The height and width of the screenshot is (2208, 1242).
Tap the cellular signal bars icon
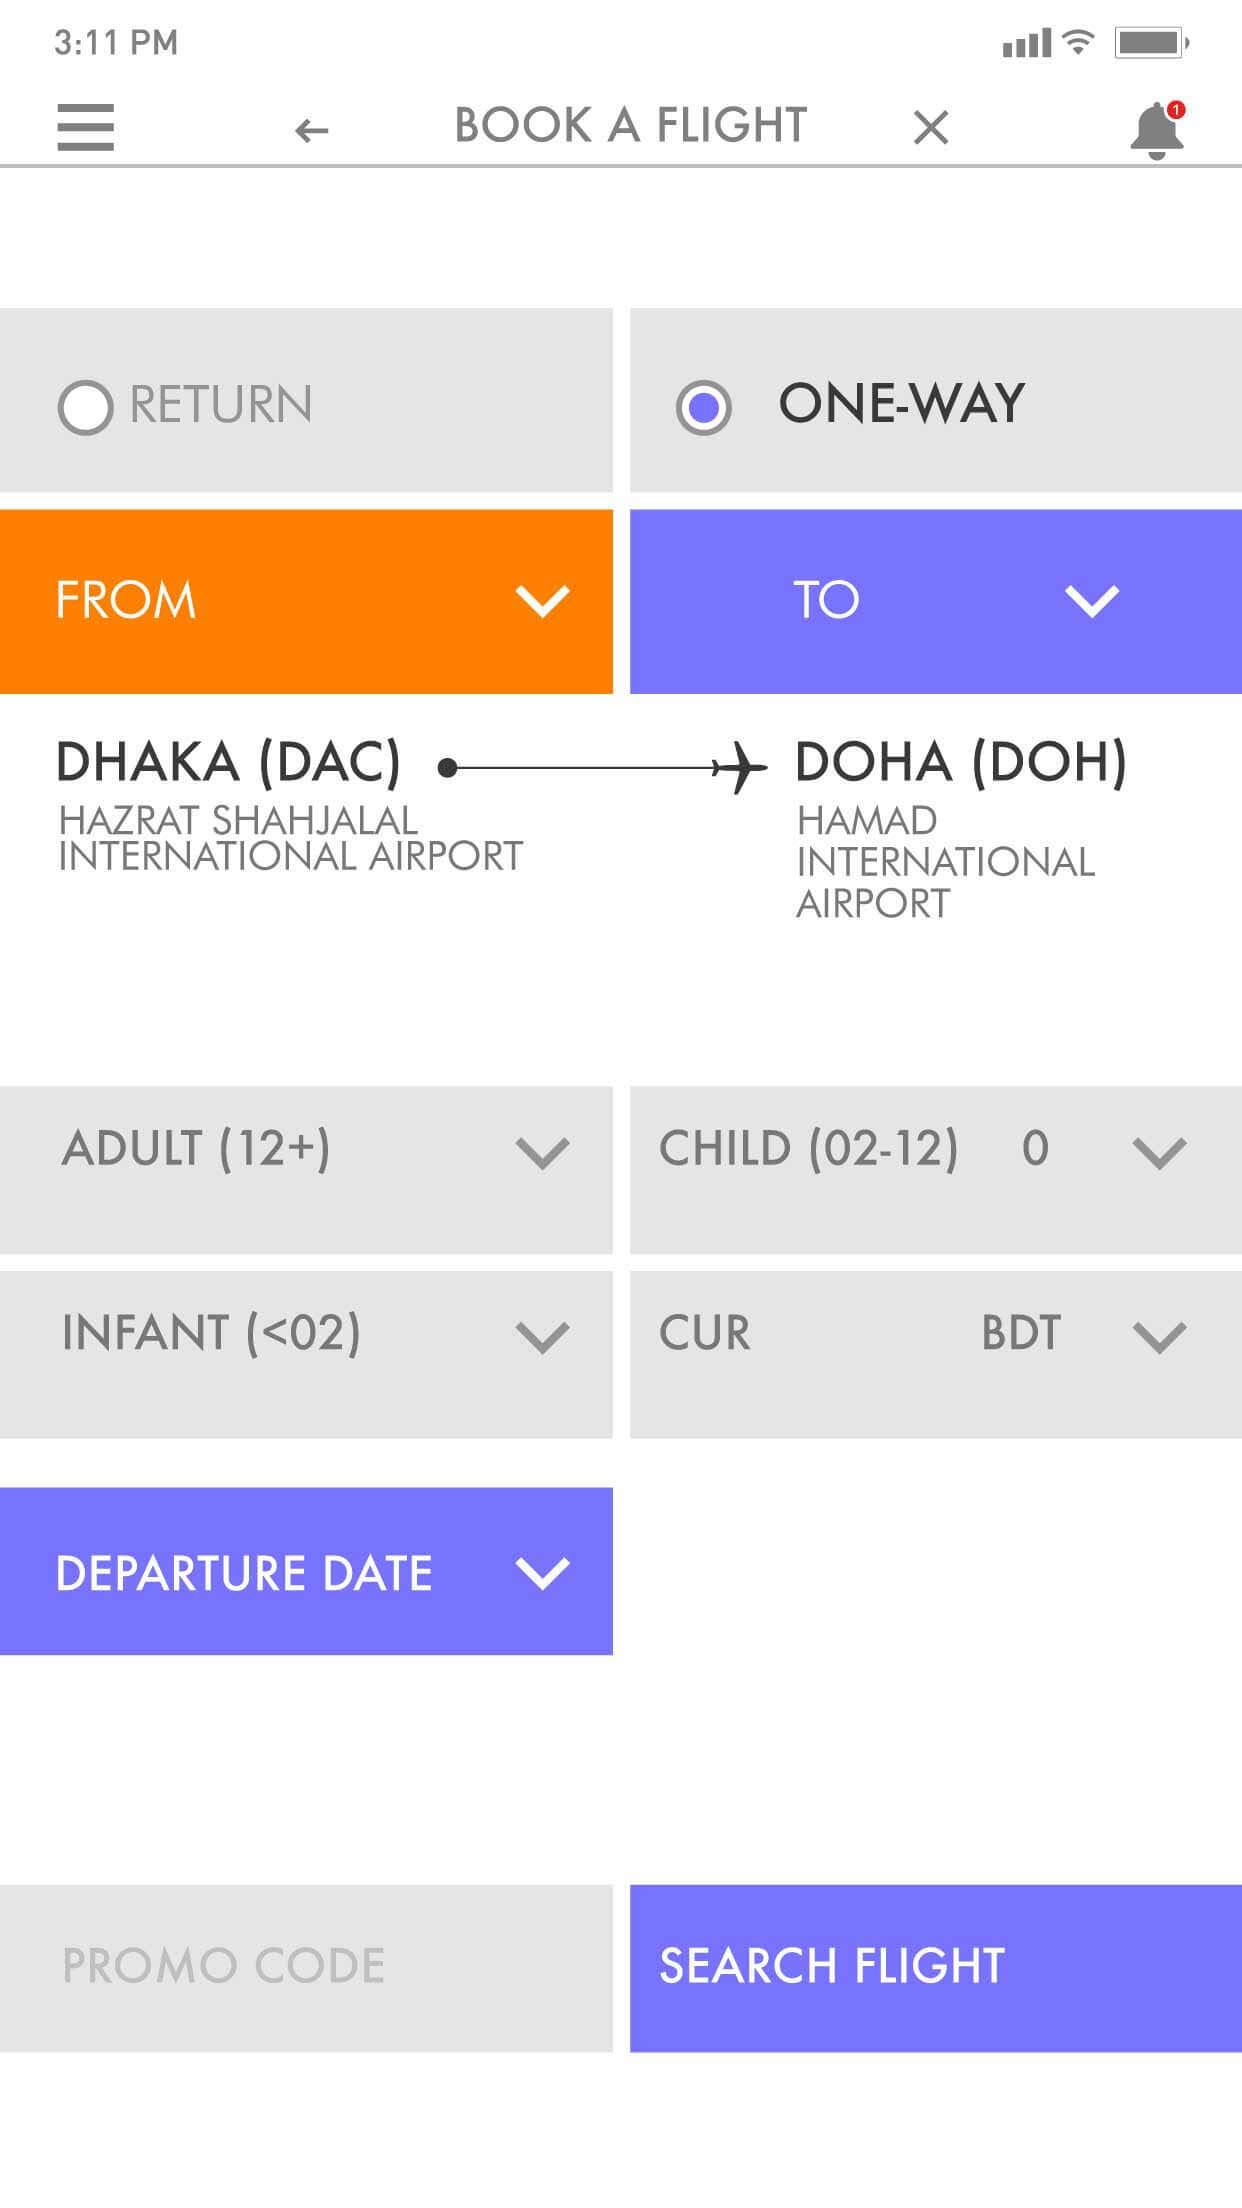[x=1026, y=44]
